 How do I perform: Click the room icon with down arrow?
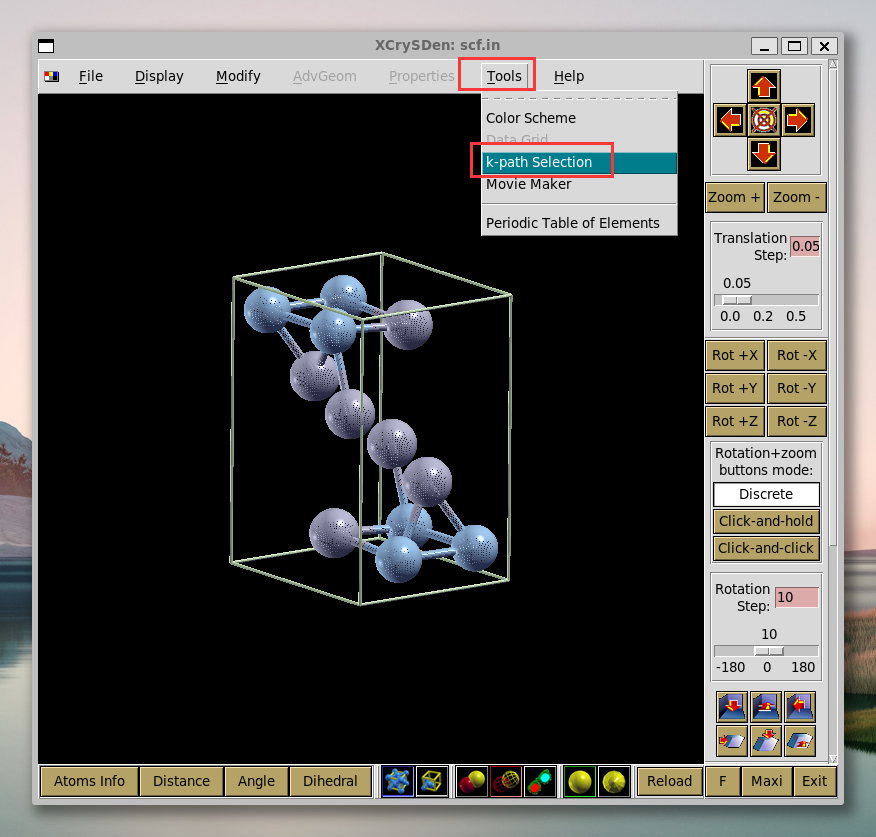click(732, 707)
